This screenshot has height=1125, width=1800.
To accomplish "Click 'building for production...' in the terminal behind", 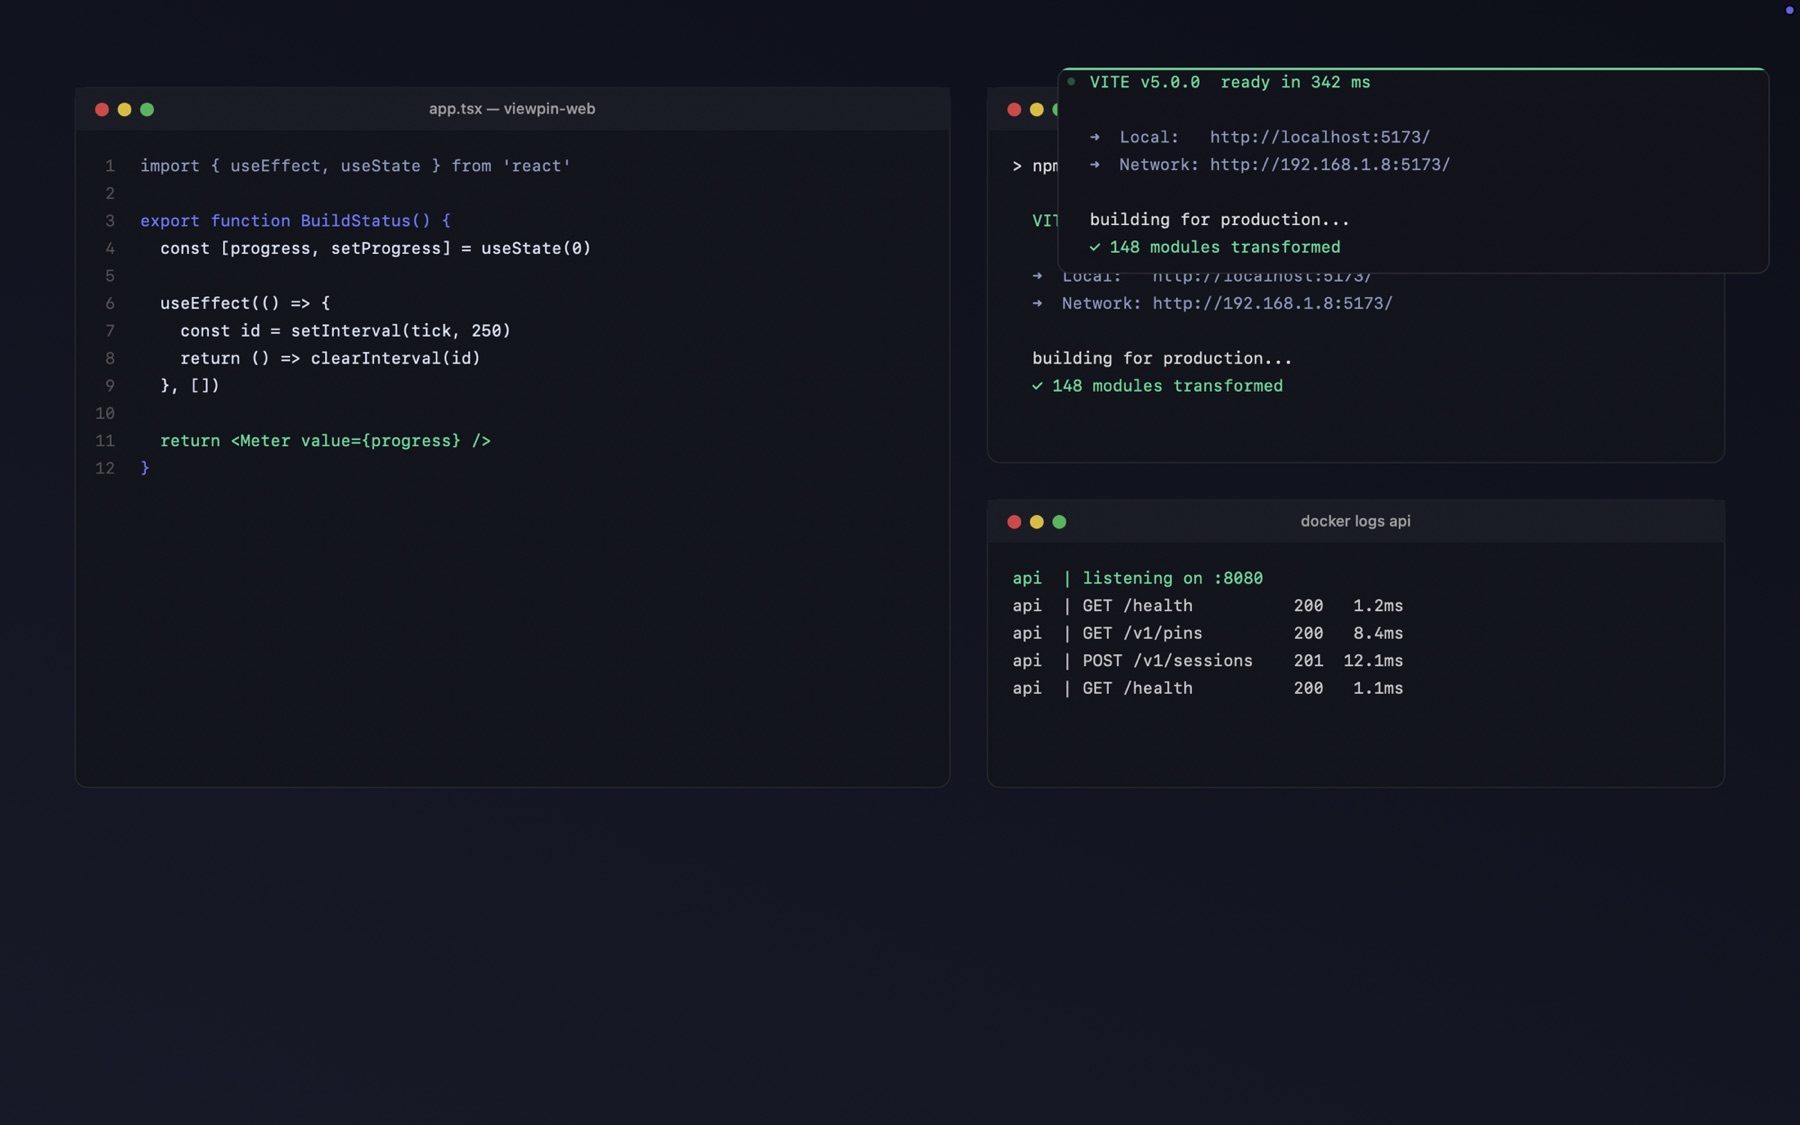I will coord(1162,358).
